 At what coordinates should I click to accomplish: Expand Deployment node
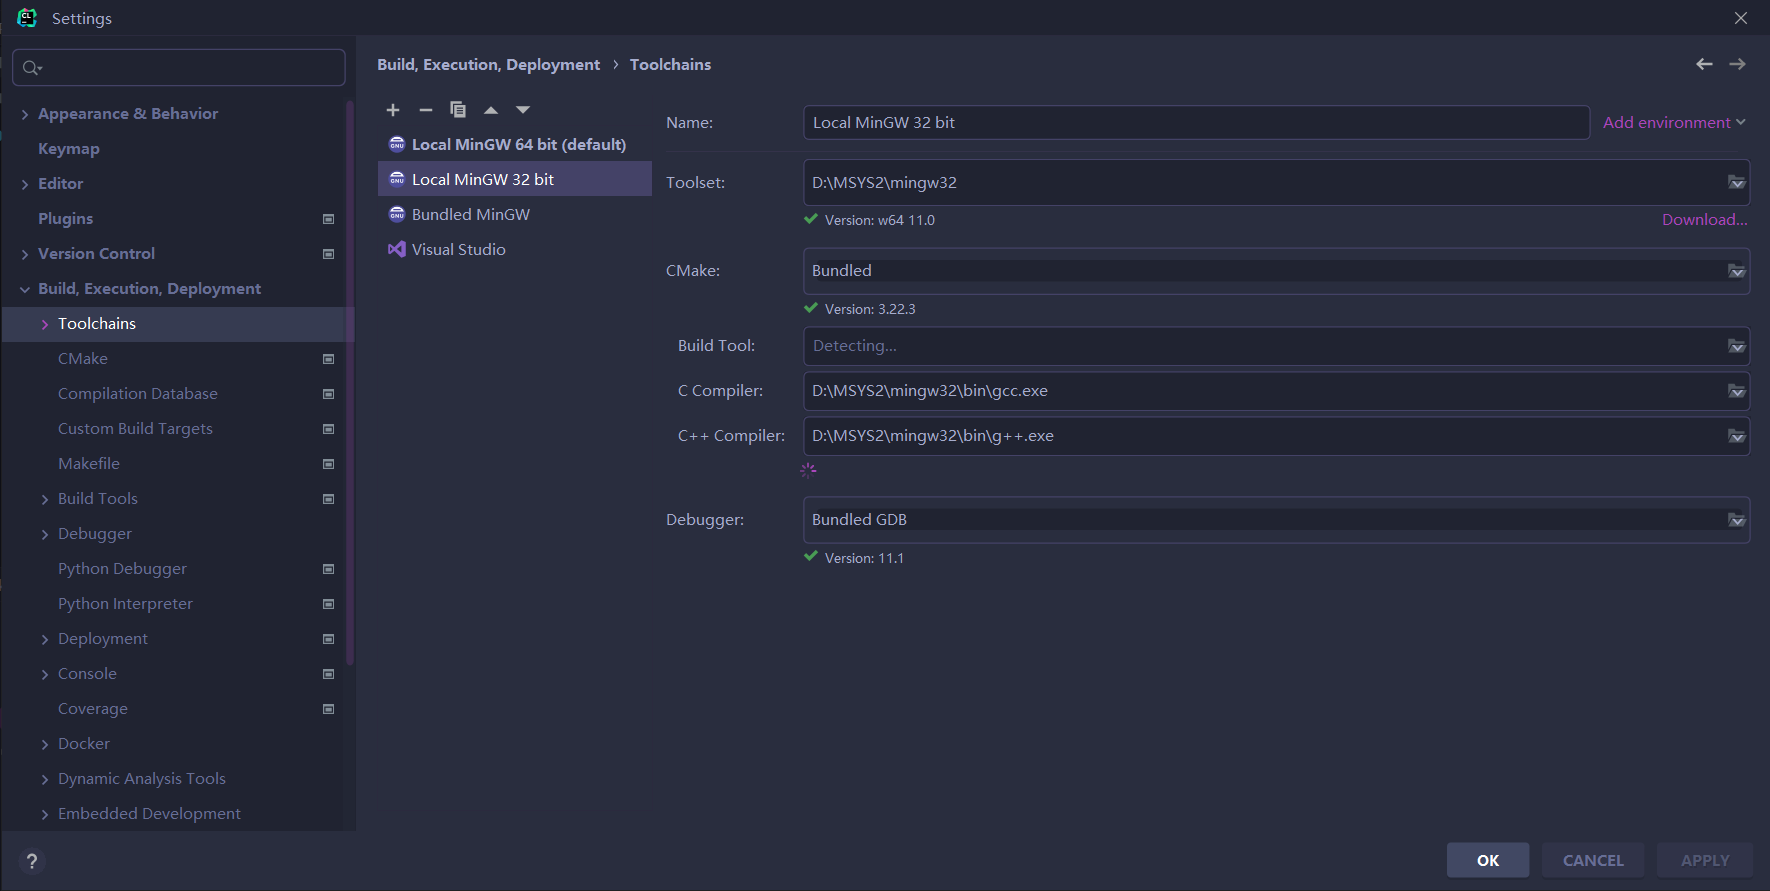tap(45, 640)
